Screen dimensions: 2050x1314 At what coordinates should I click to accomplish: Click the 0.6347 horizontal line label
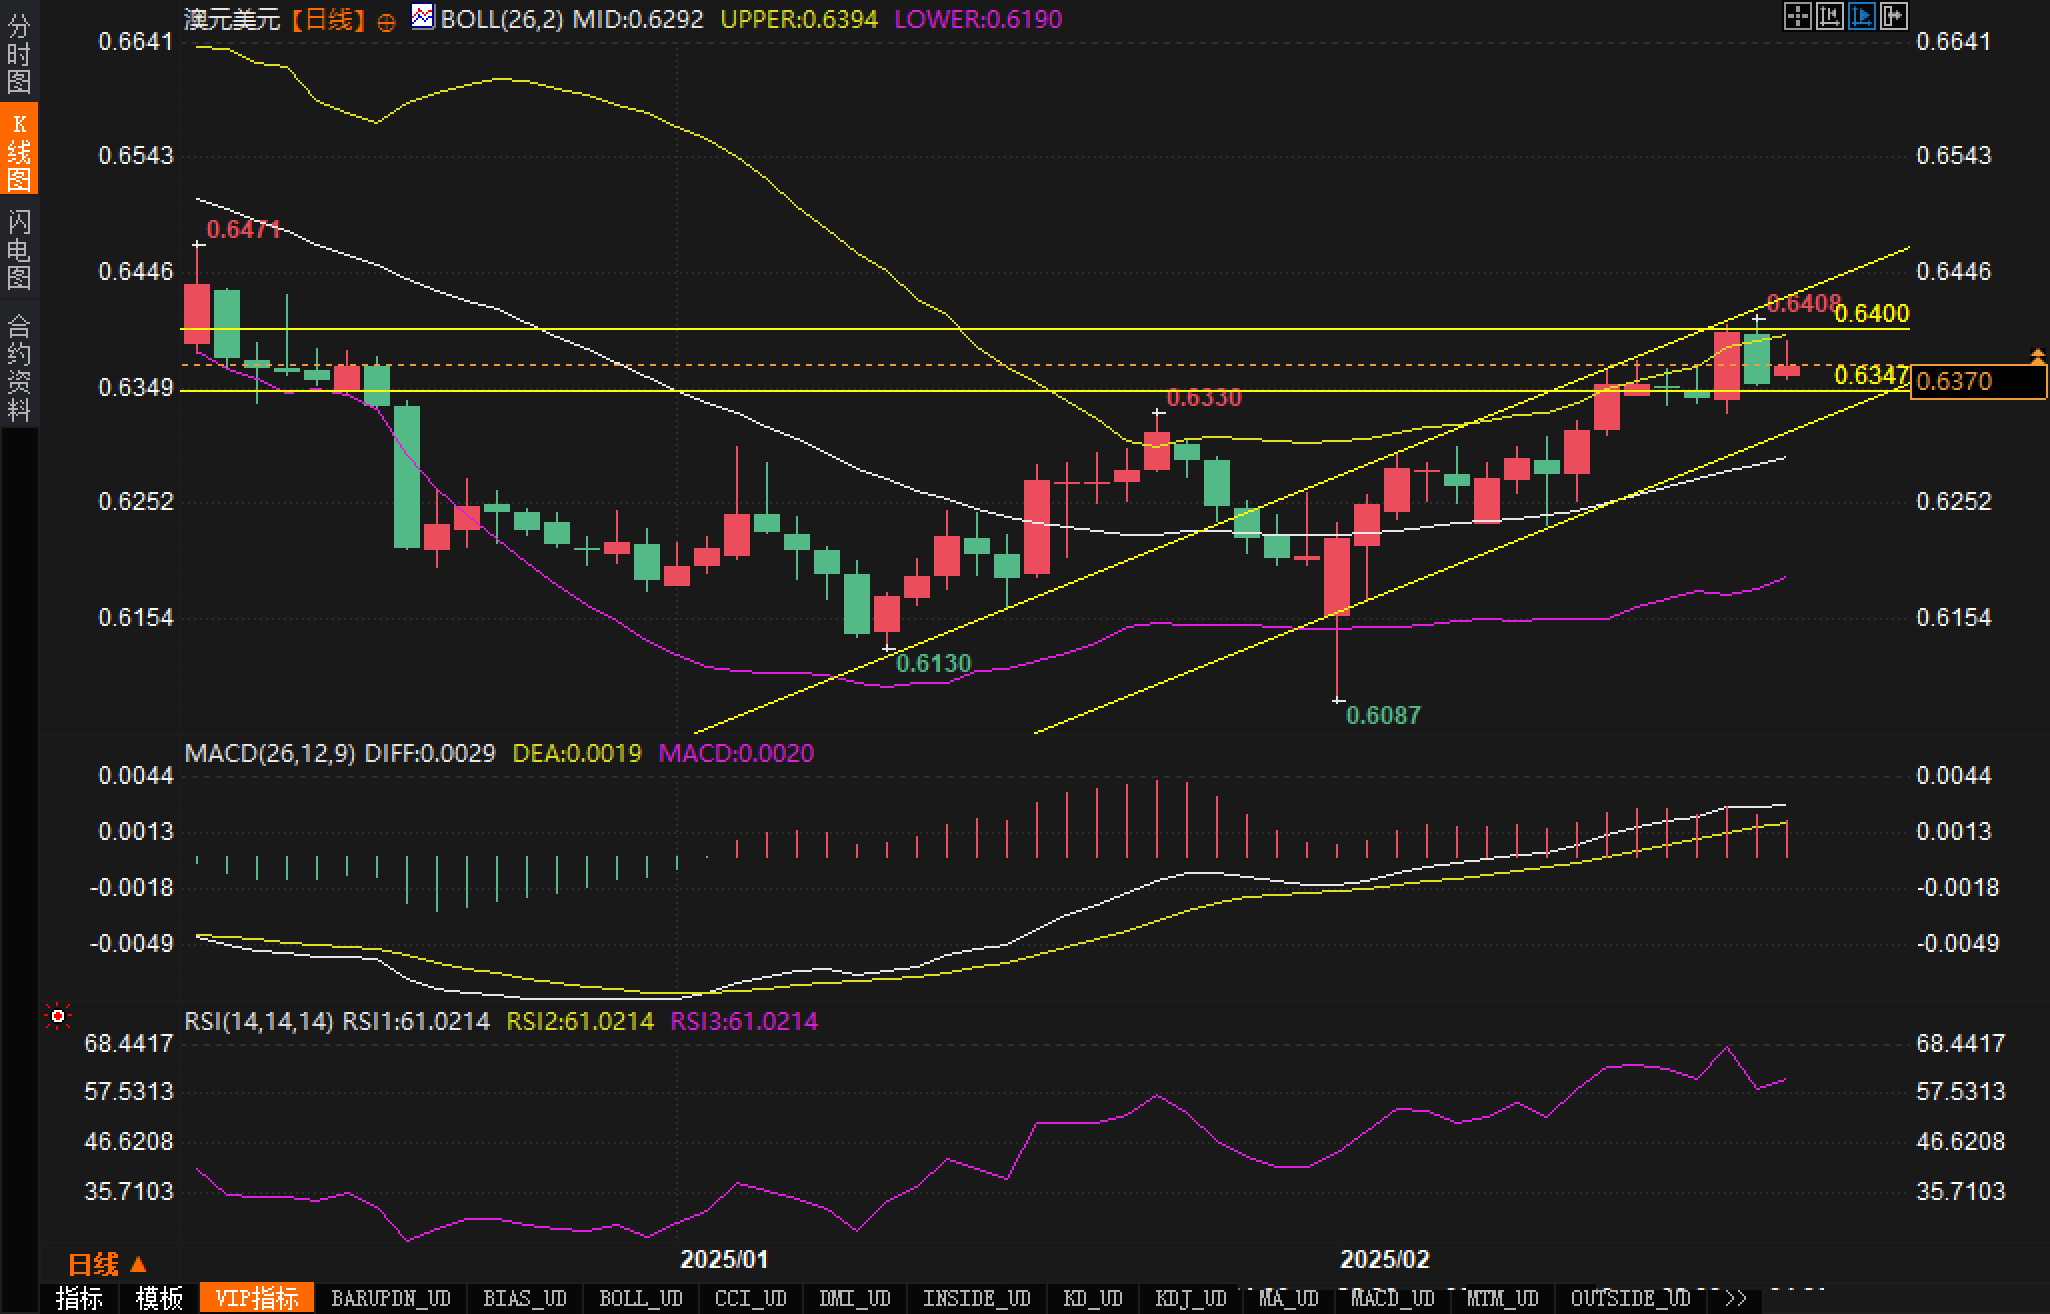pos(1872,375)
